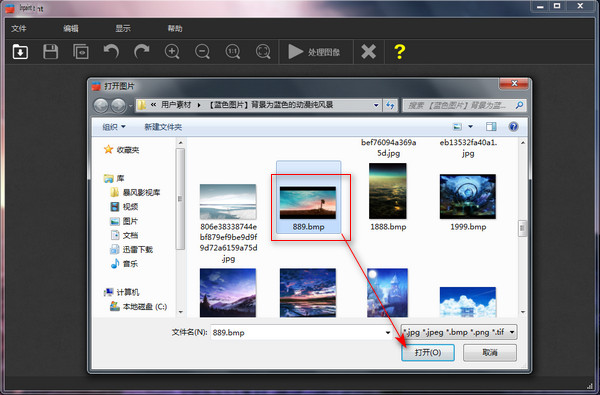The height and width of the screenshot is (395, 600).
Task: Go back in the open dialog
Action: tap(101, 106)
